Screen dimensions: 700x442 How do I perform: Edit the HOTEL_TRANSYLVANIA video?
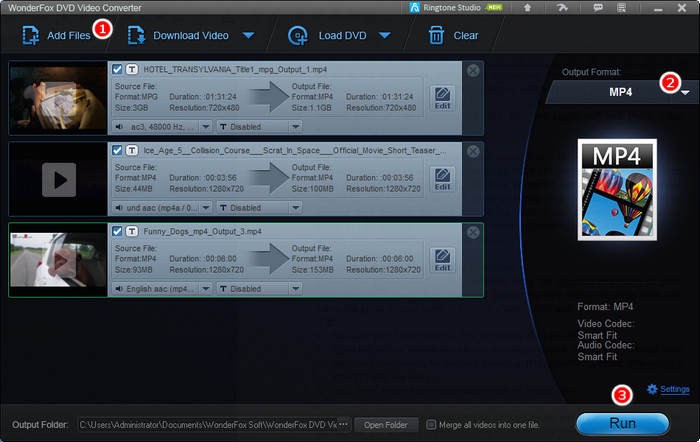442,98
